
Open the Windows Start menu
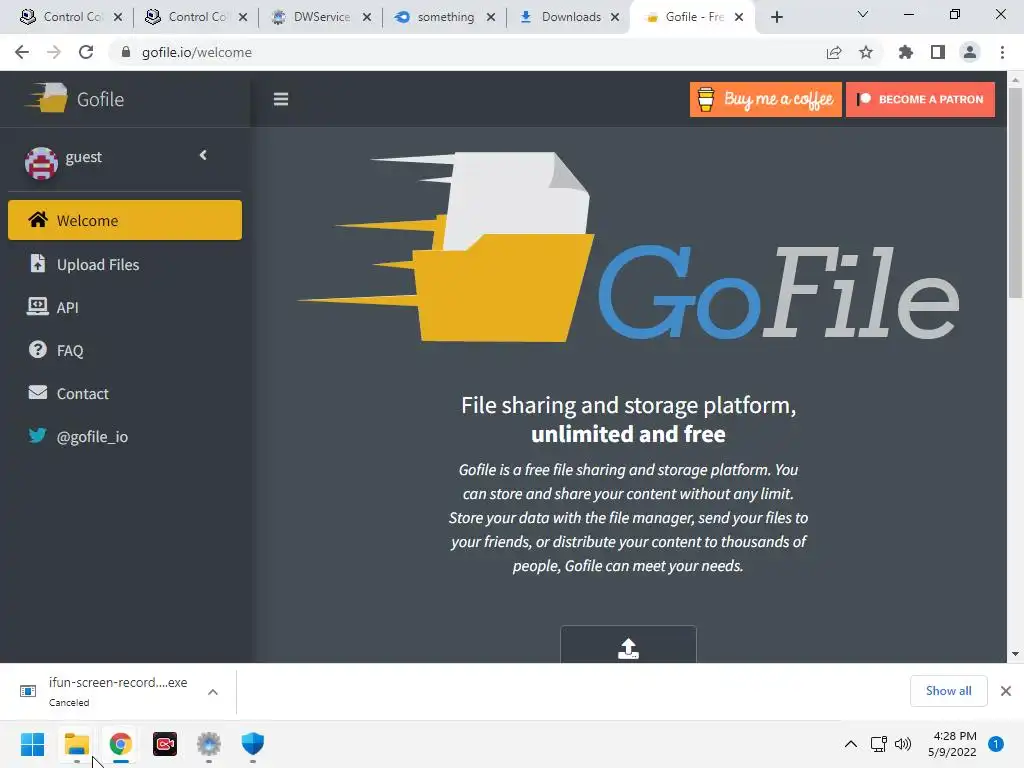[x=32, y=744]
